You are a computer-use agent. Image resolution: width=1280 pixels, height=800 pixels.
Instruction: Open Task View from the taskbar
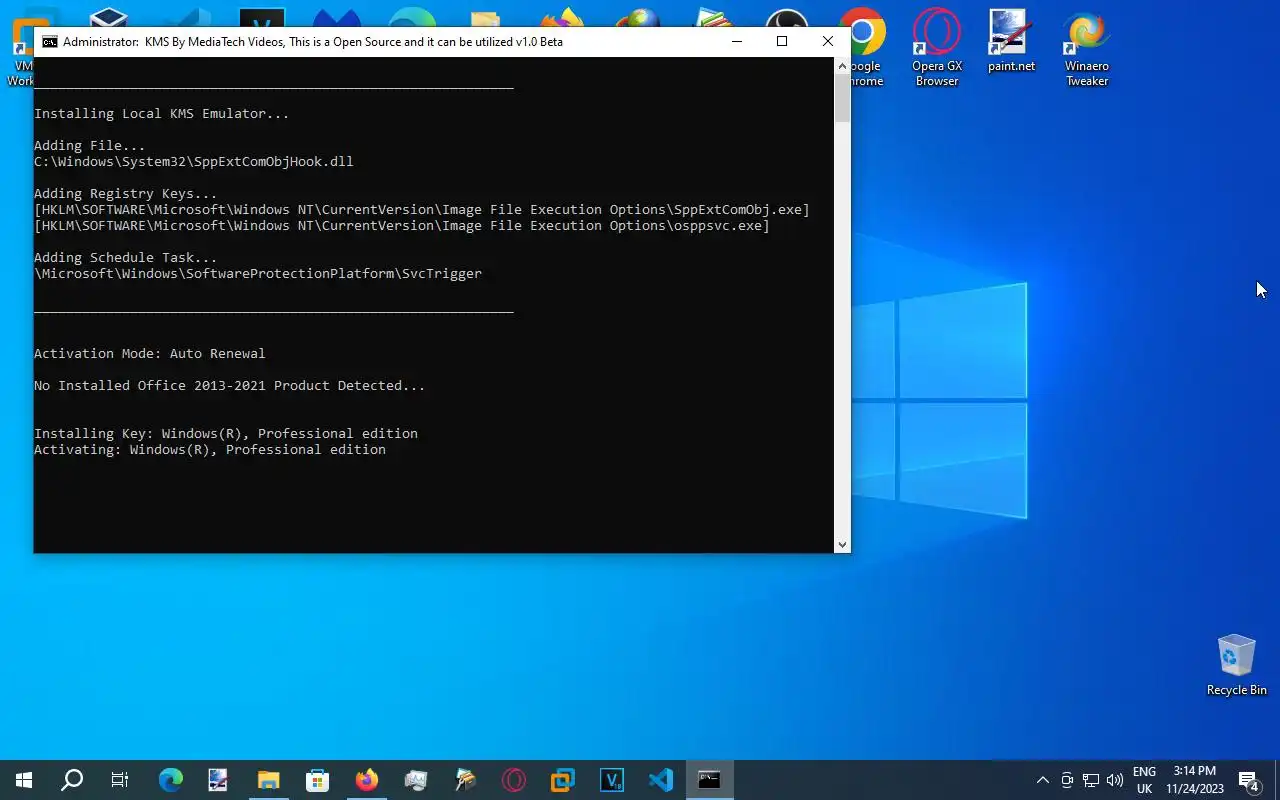[120, 780]
